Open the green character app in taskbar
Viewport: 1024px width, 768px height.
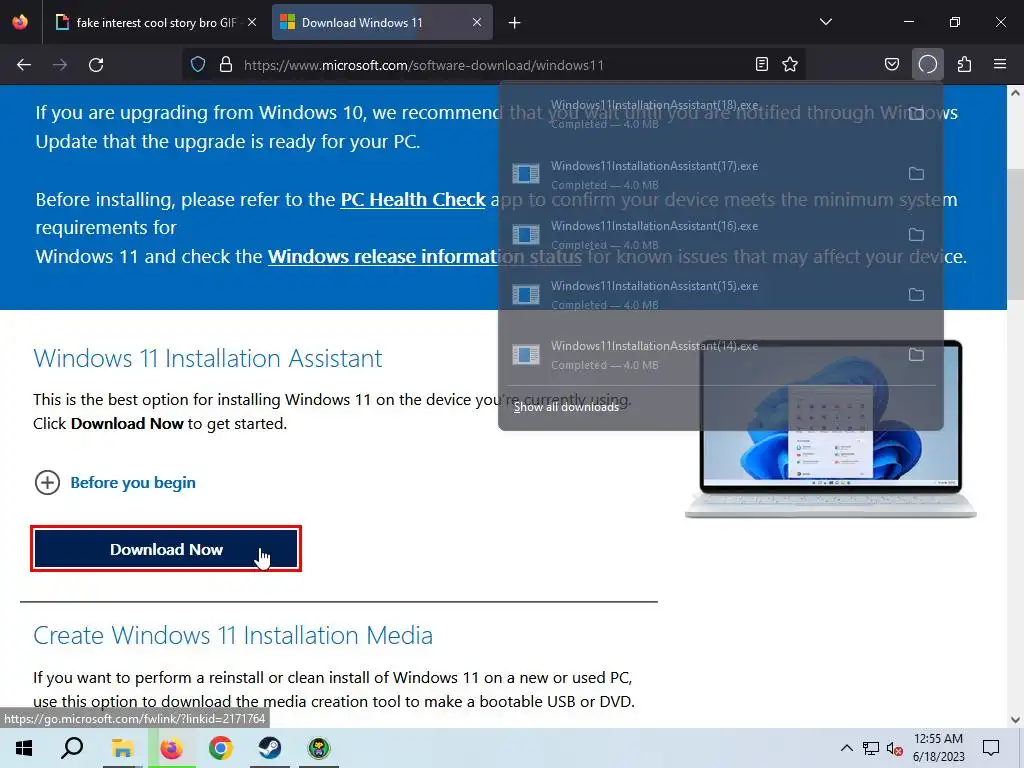319,748
